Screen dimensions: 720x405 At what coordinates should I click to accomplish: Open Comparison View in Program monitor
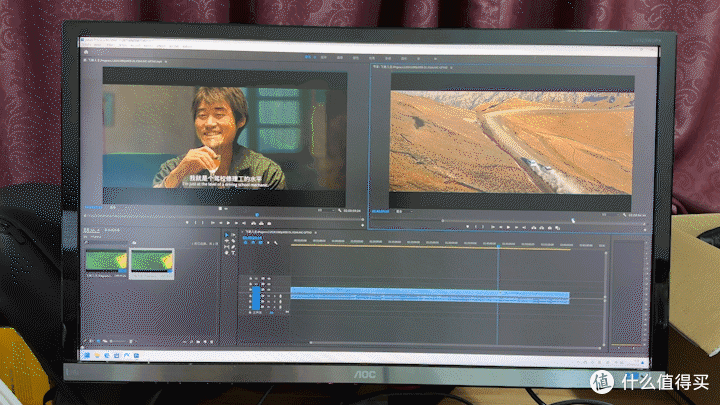click(557, 228)
